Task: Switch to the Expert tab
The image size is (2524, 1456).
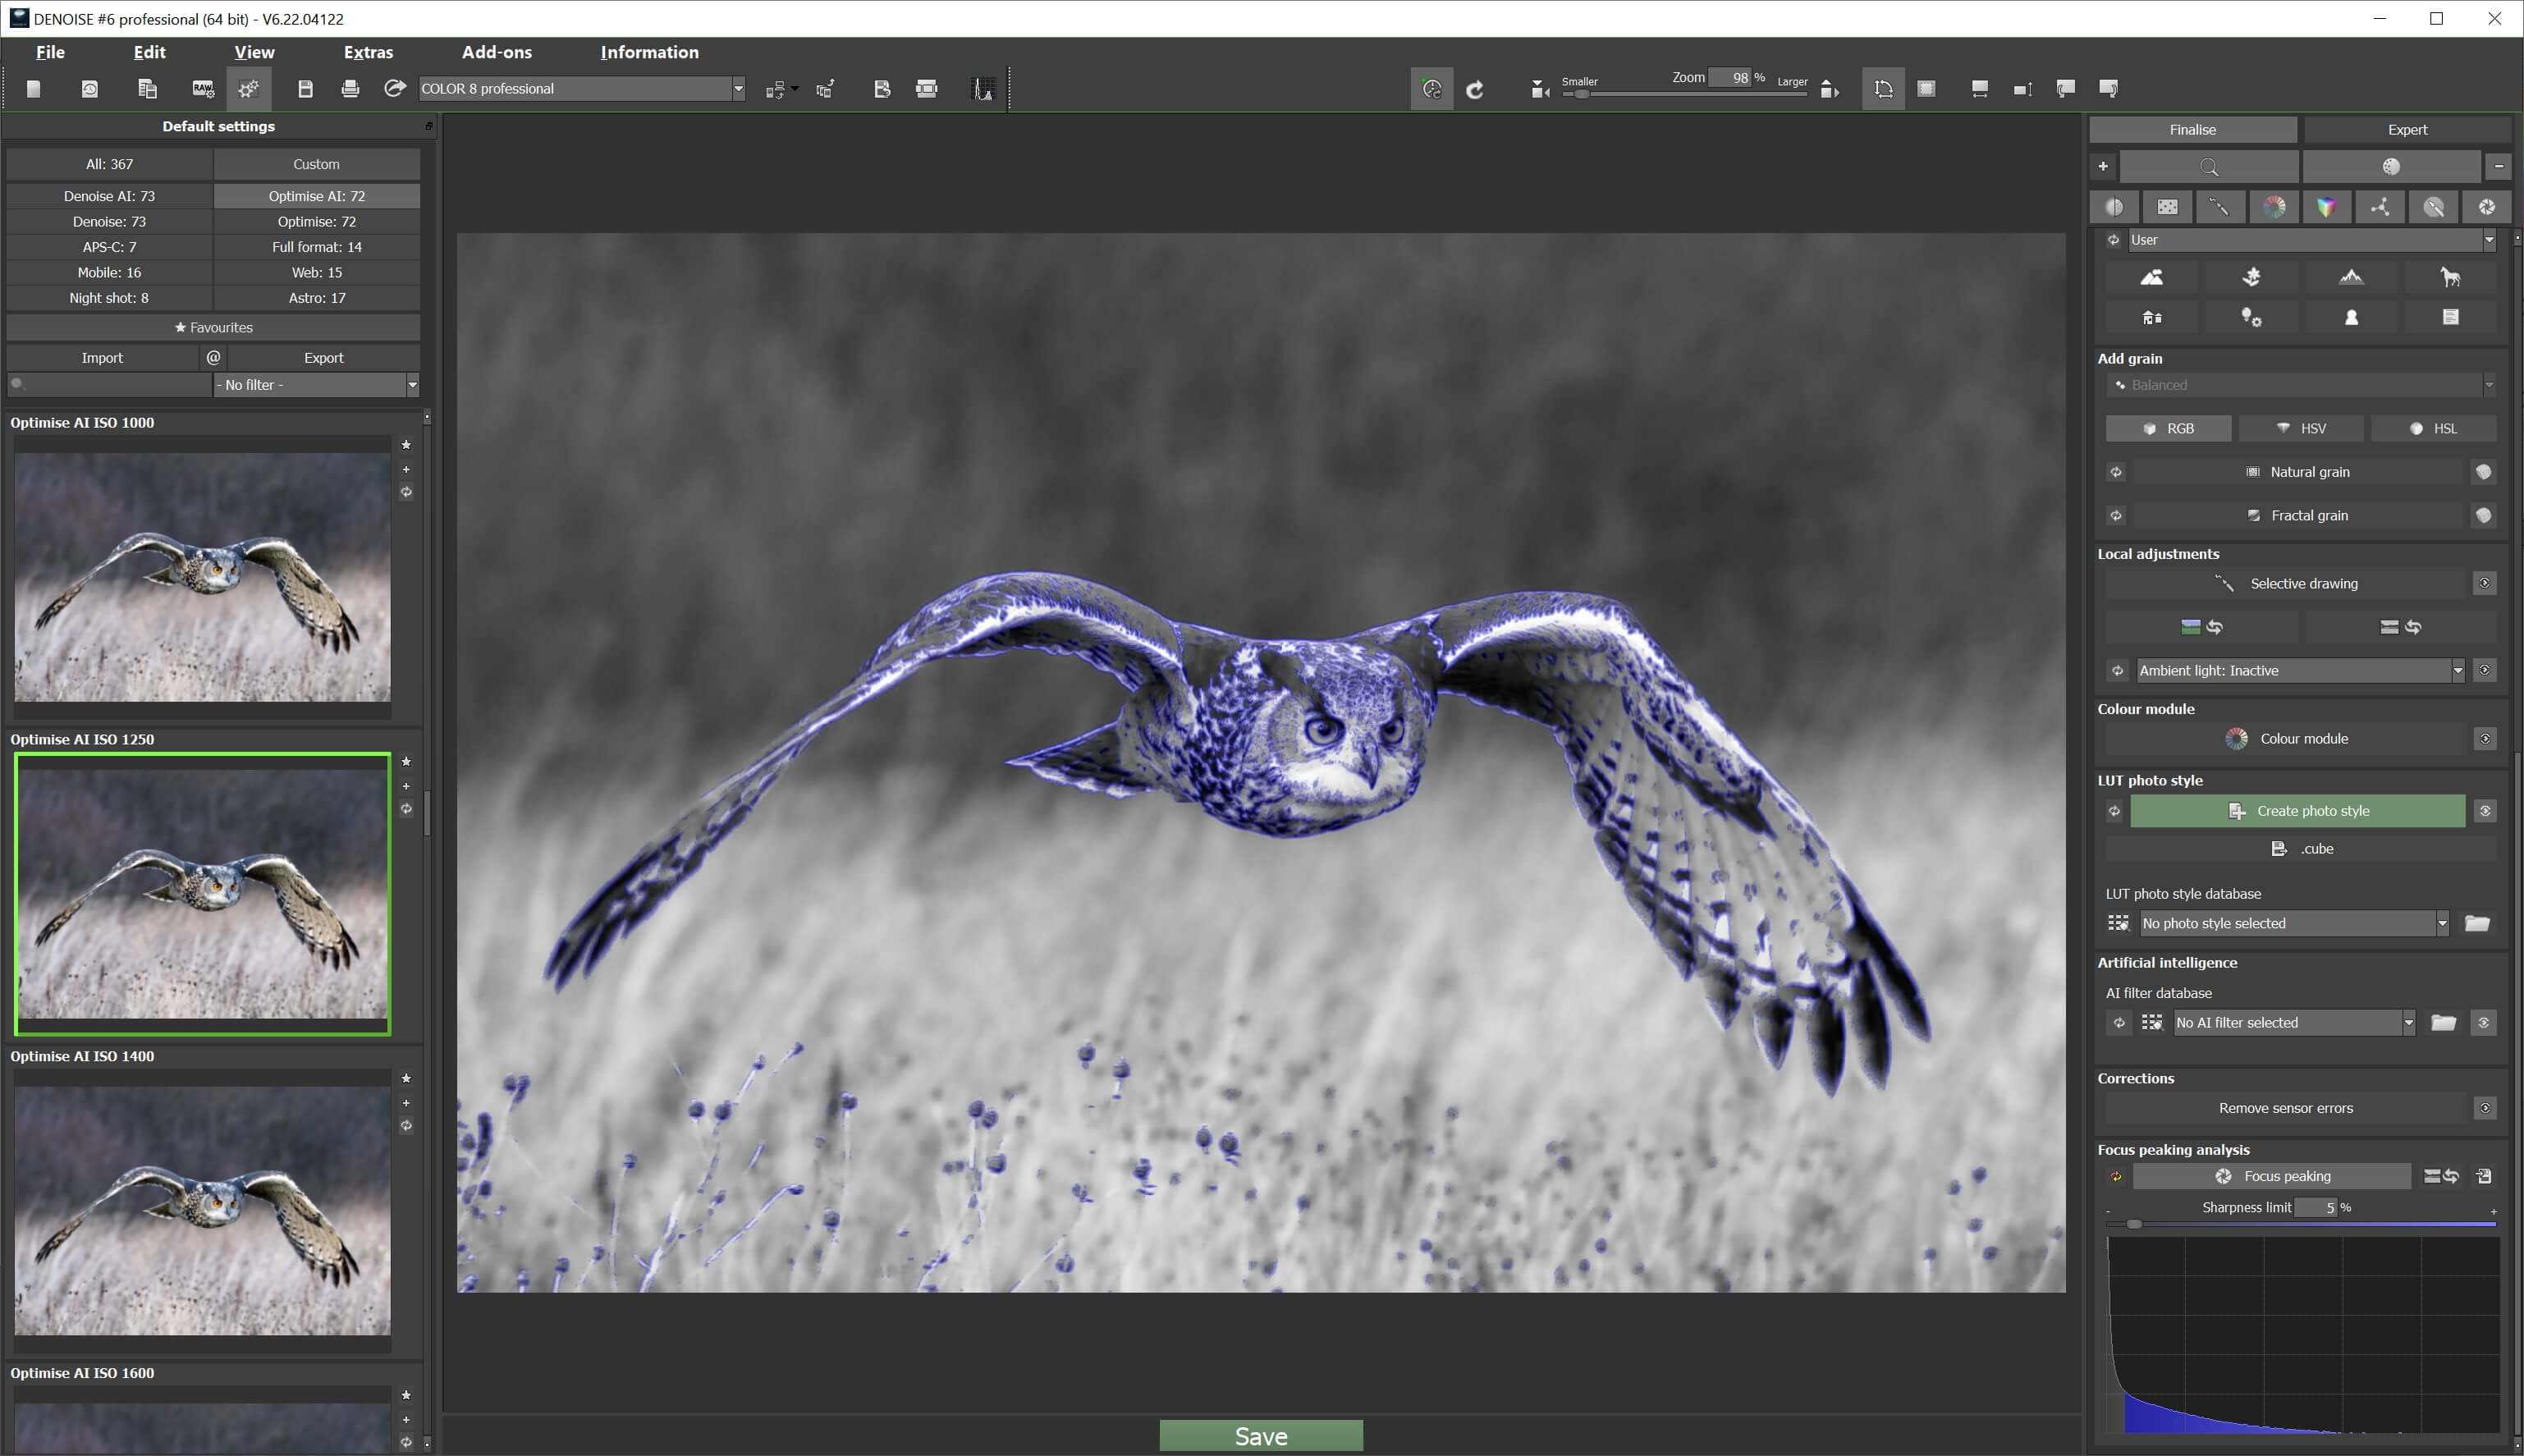Action: 2407,130
